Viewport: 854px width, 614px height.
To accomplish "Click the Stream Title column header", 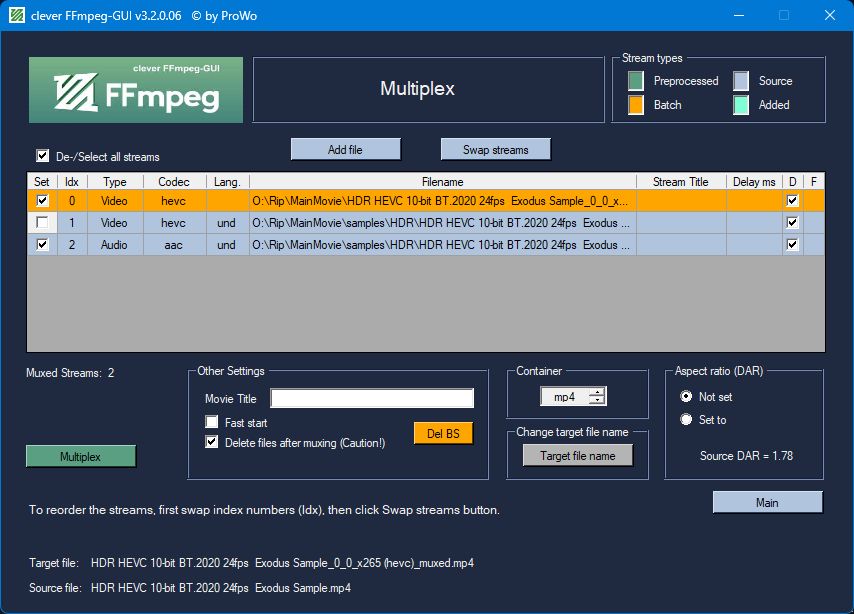I will pyautogui.click(x=681, y=181).
